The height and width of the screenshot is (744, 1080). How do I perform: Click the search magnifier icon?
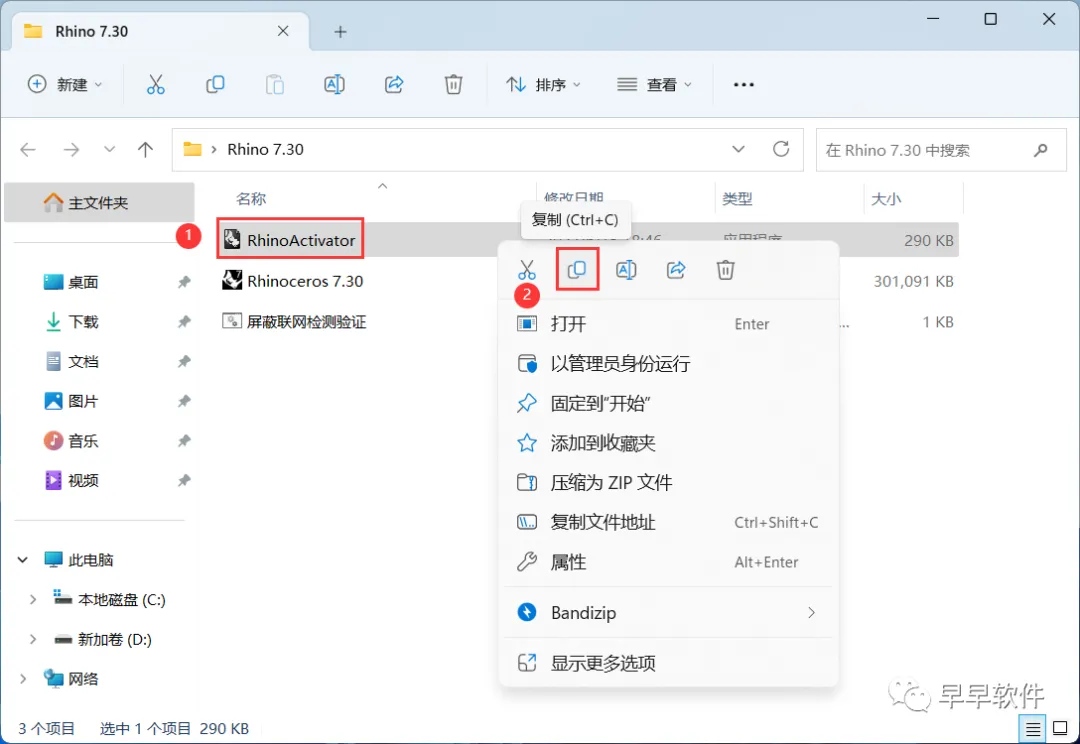coord(1041,149)
